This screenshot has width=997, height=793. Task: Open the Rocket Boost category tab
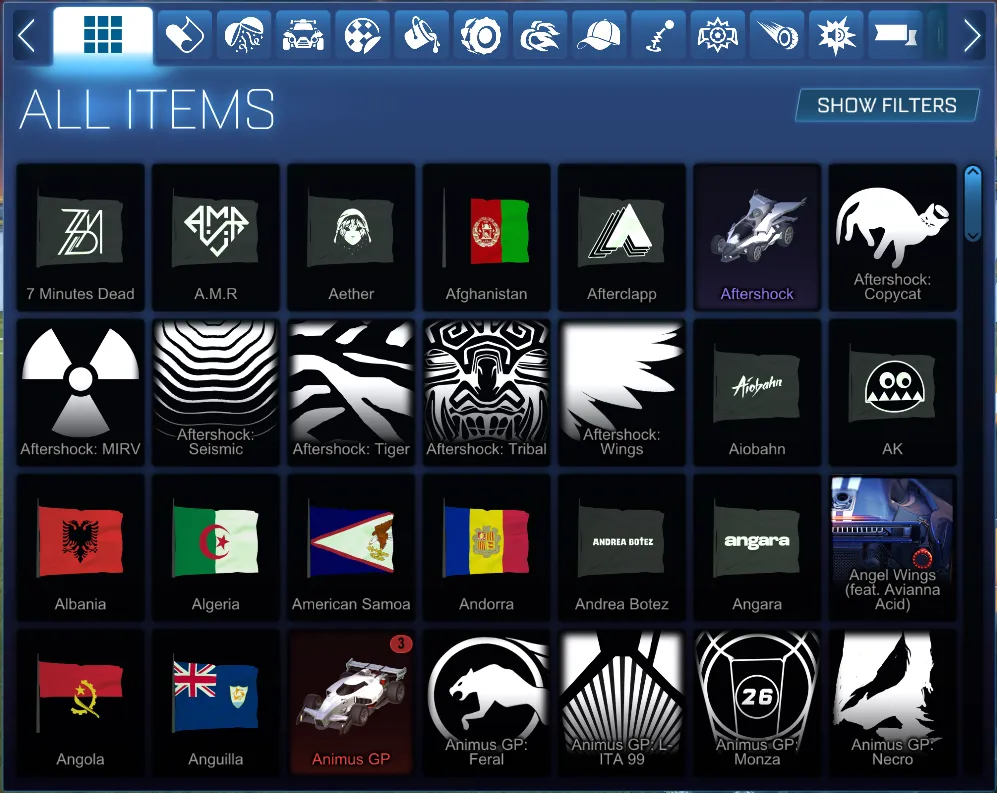pyautogui.click(x=540, y=35)
